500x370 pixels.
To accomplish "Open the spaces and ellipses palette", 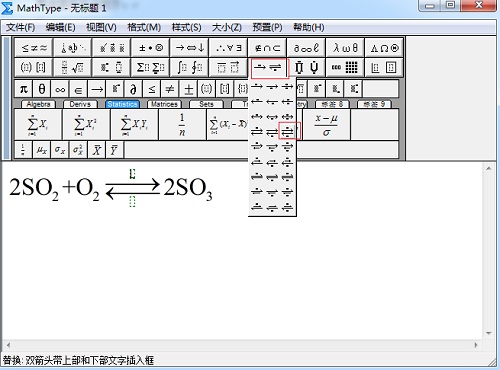I will click(73, 48).
